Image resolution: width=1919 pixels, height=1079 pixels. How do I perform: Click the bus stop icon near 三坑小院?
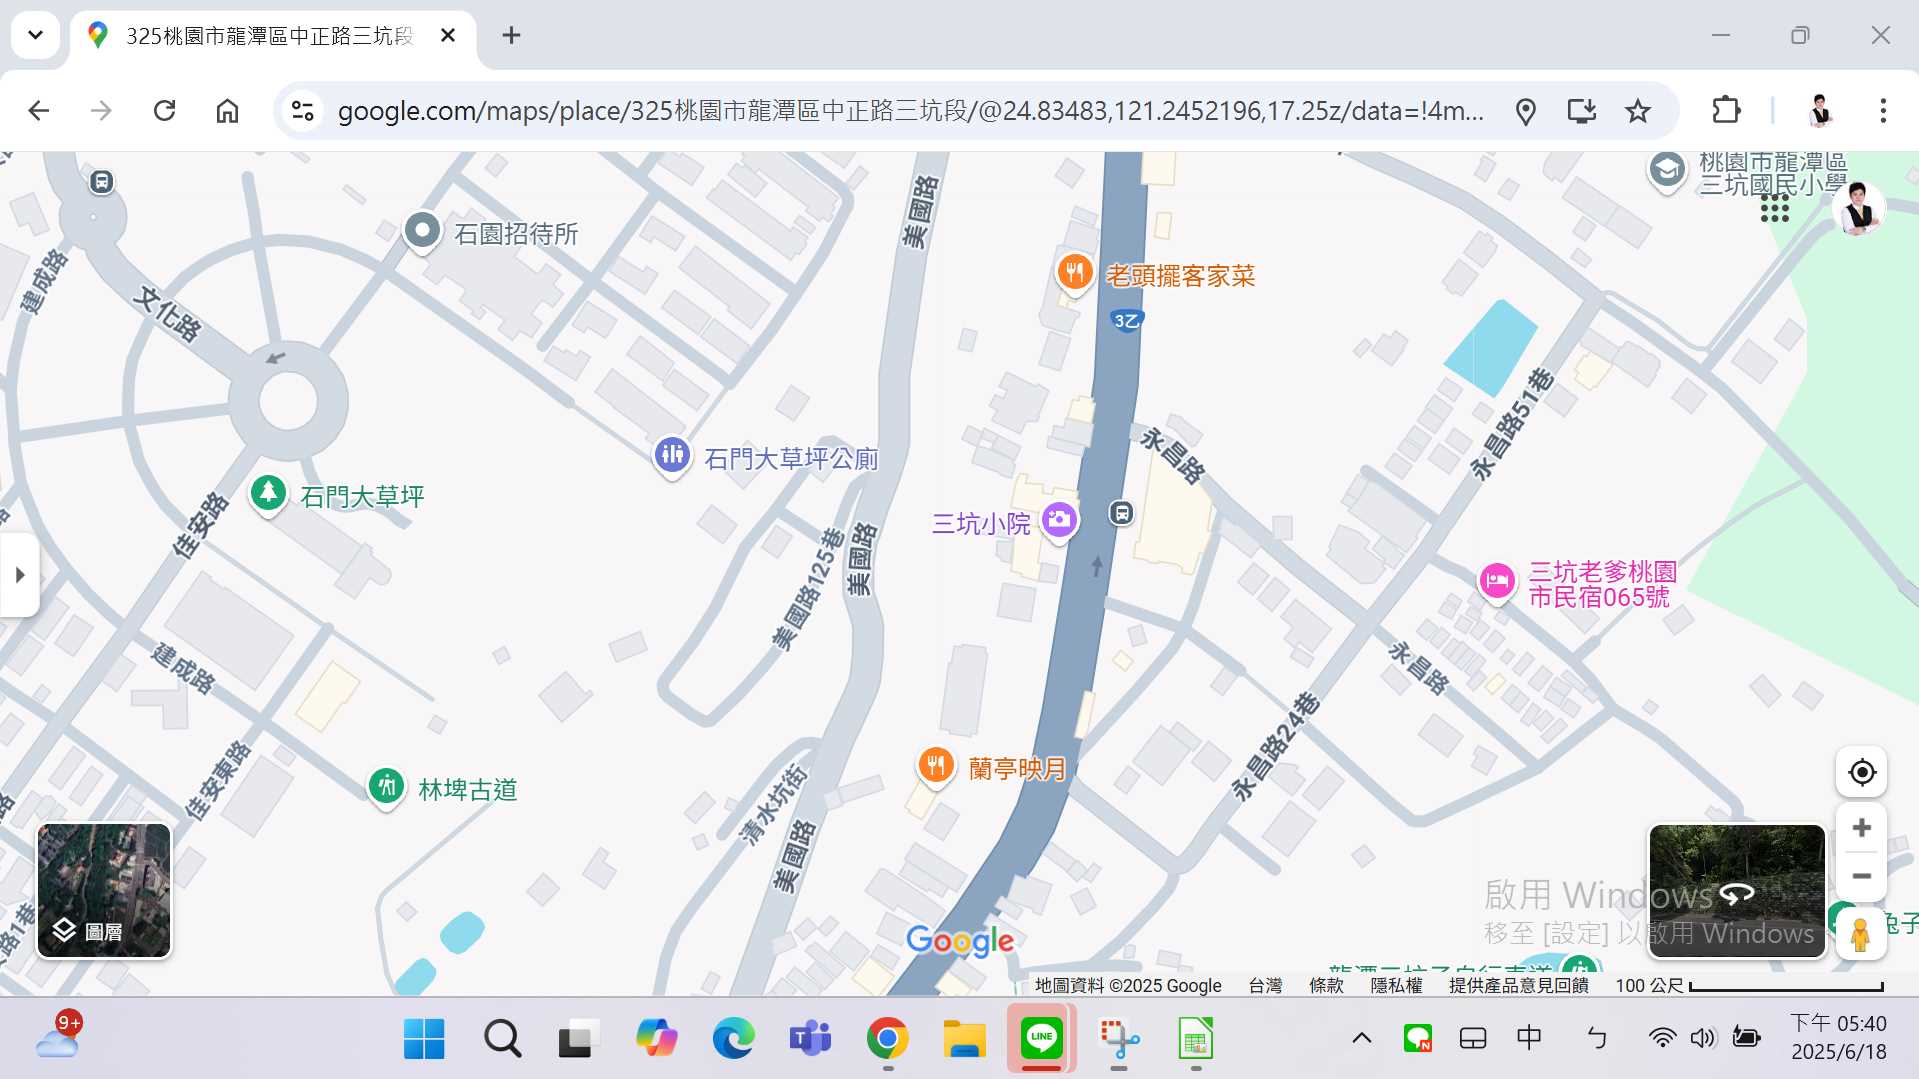click(1120, 512)
